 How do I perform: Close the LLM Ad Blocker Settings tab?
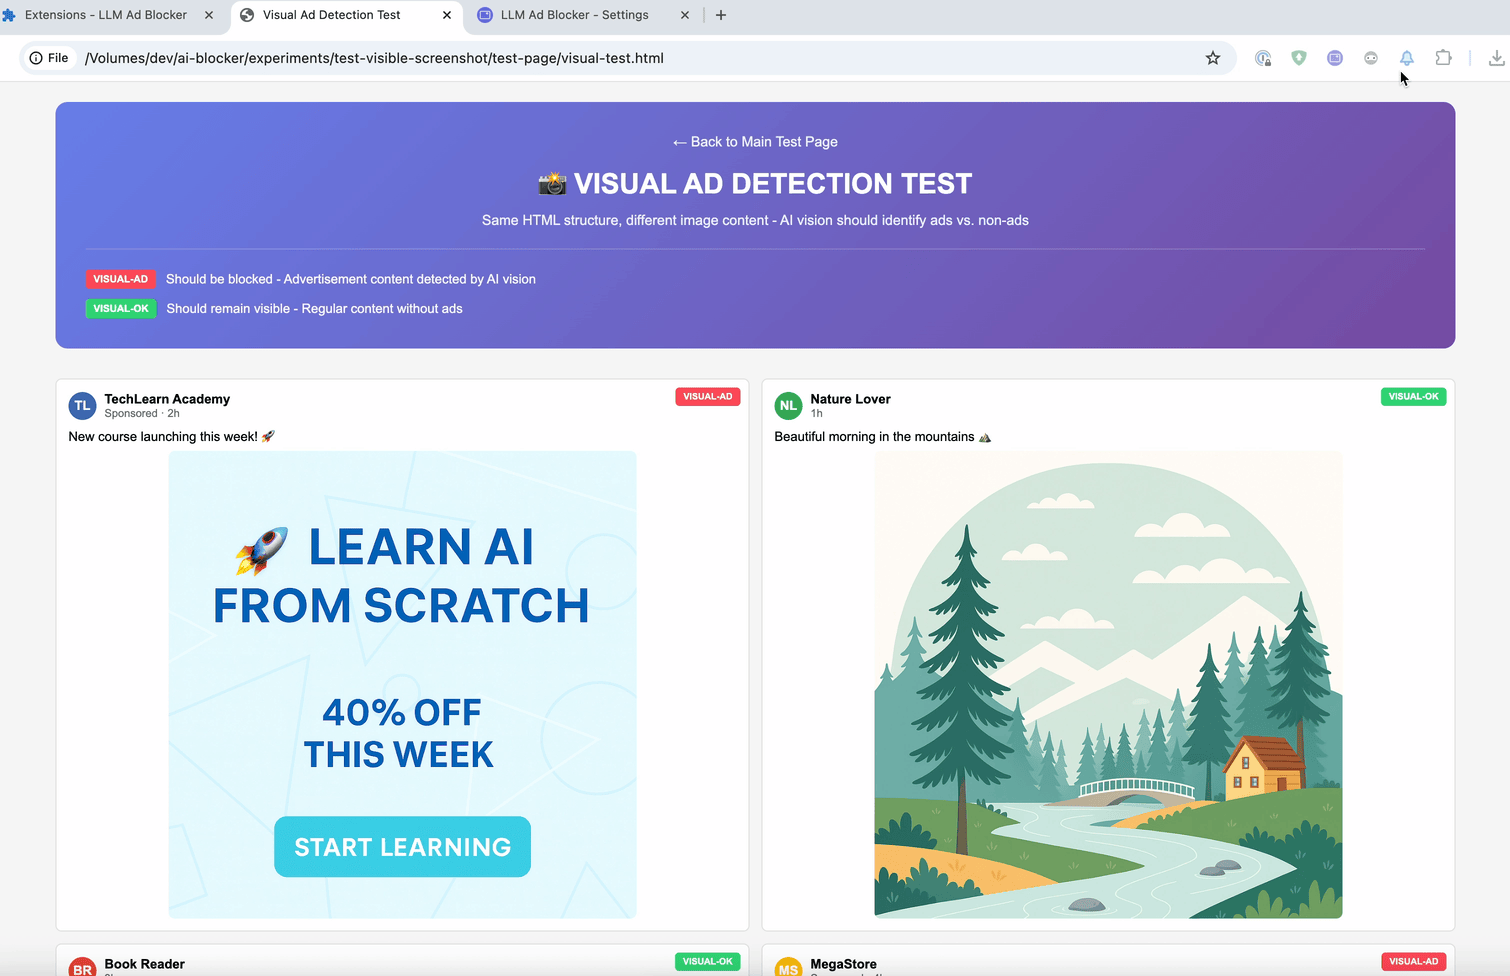(x=685, y=15)
